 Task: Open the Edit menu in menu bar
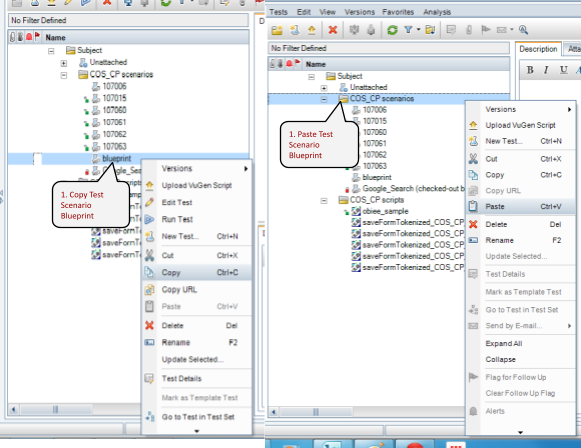click(x=303, y=12)
